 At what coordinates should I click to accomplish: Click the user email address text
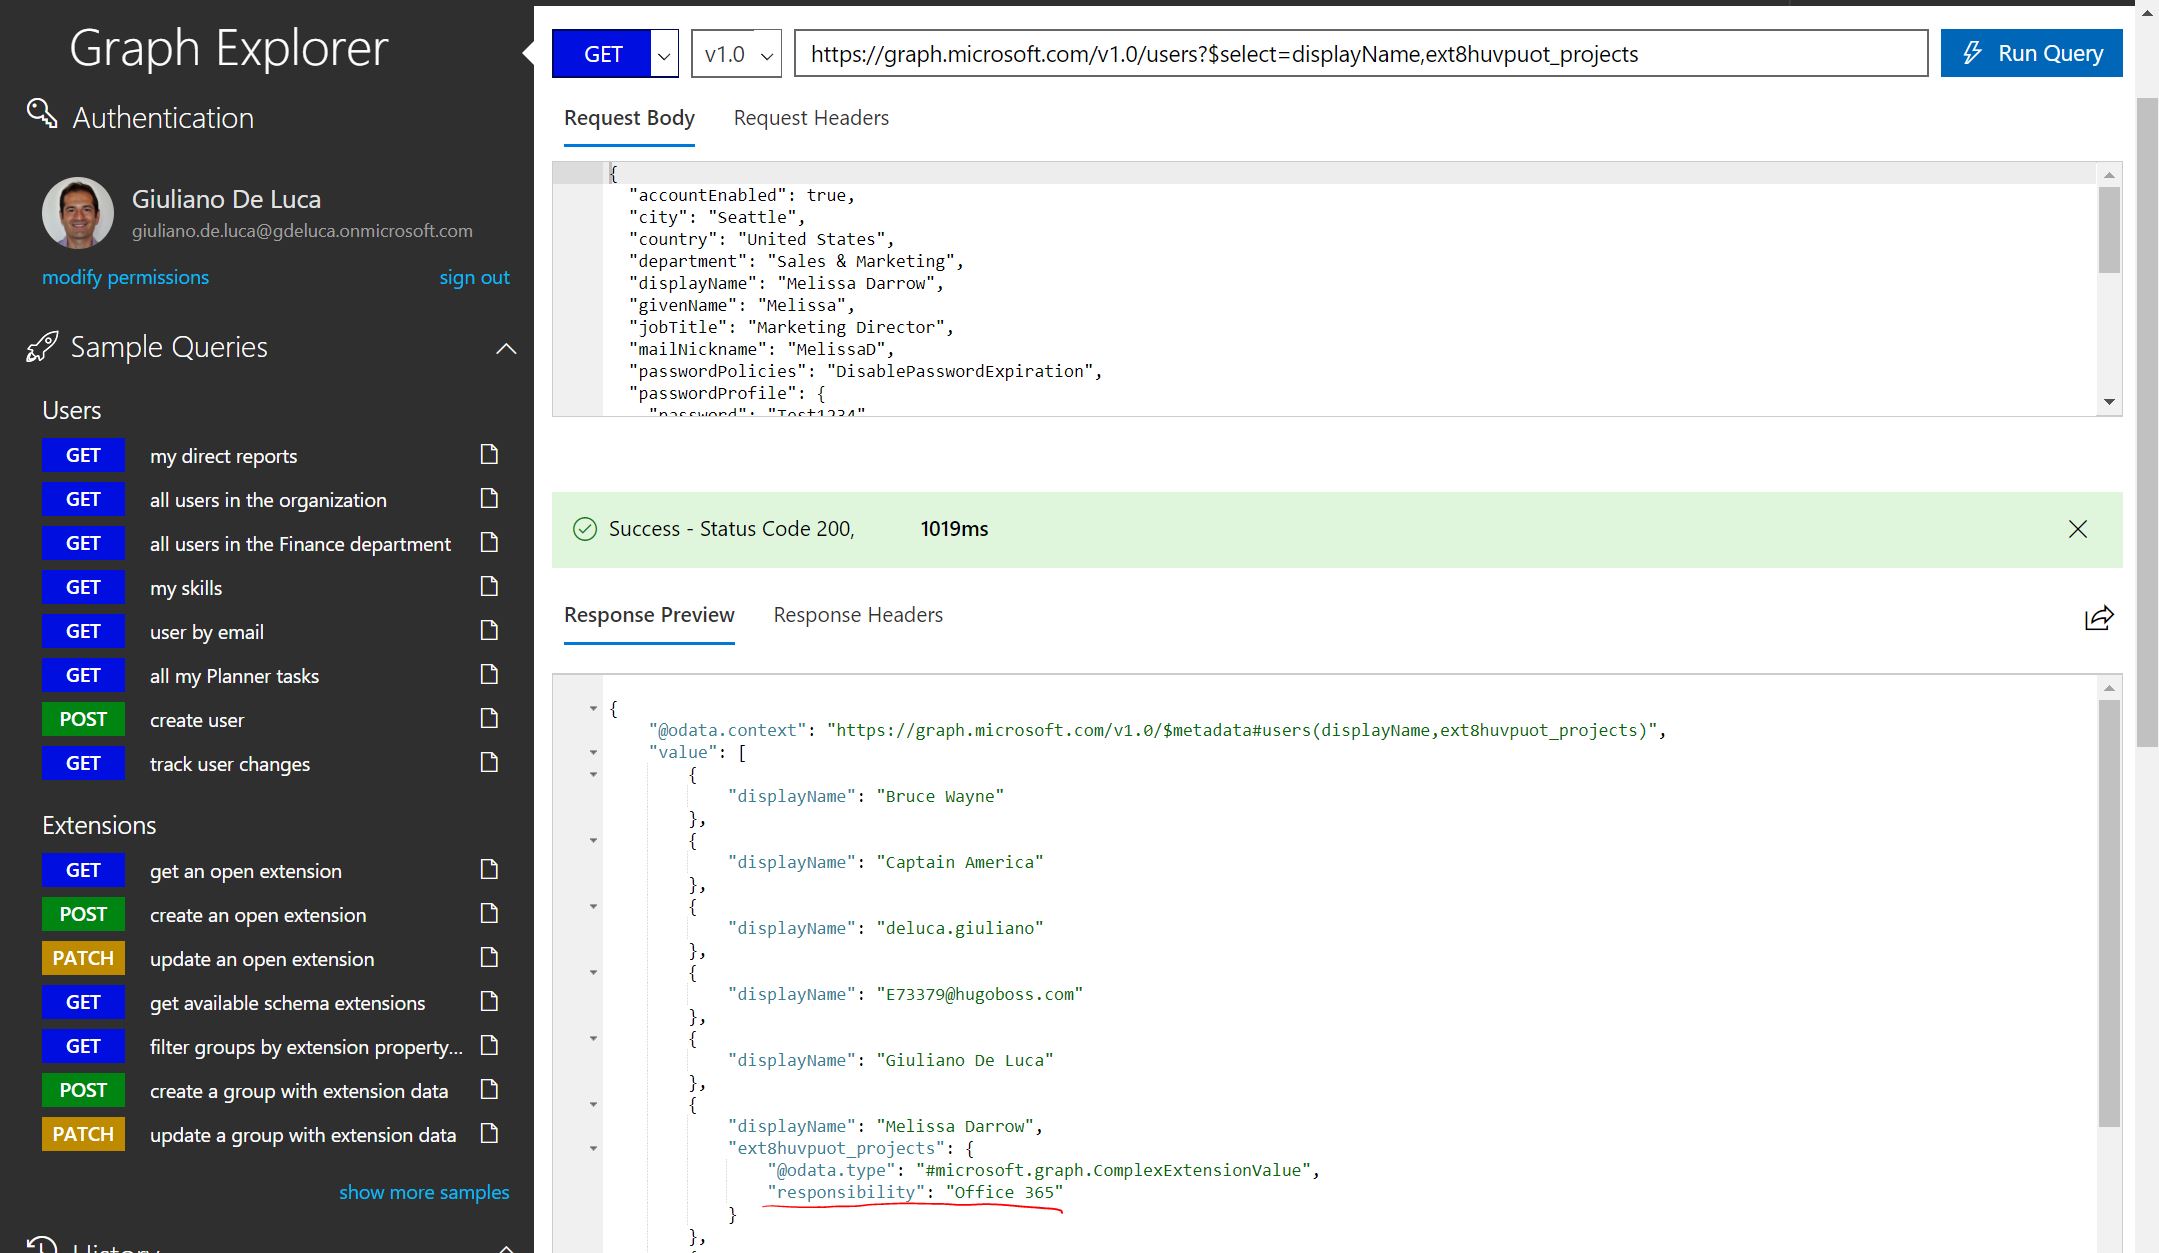point(302,231)
